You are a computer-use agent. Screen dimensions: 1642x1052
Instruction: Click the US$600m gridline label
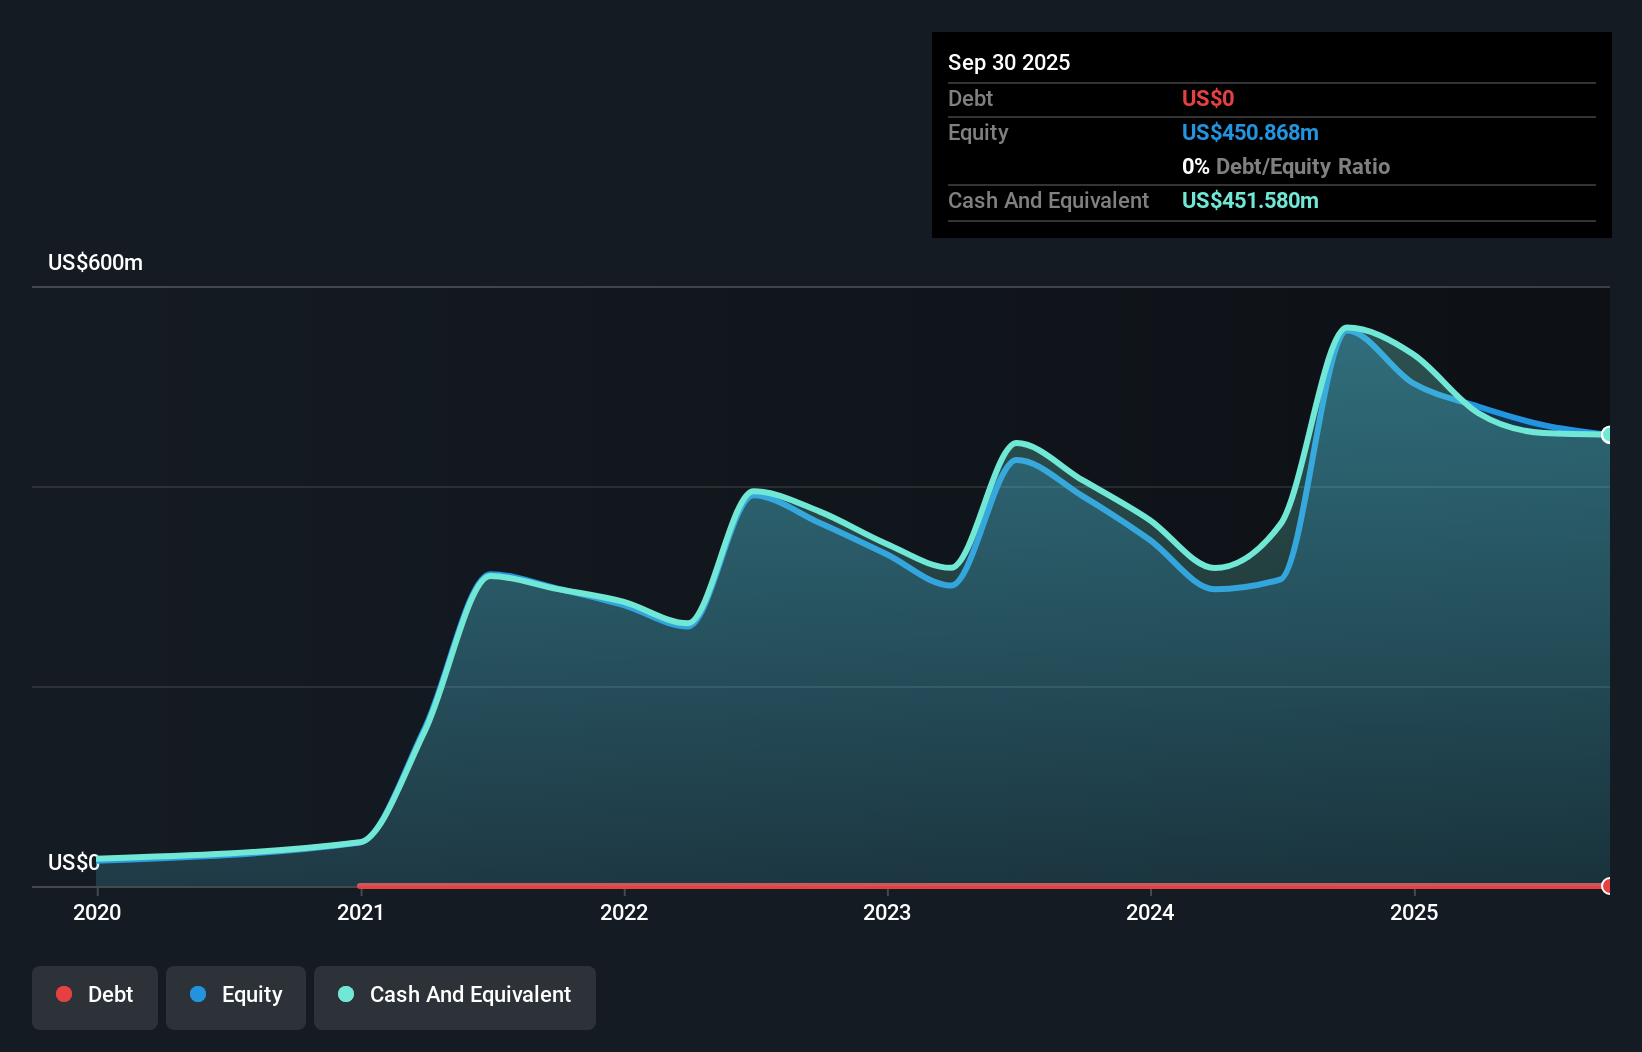coord(95,262)
